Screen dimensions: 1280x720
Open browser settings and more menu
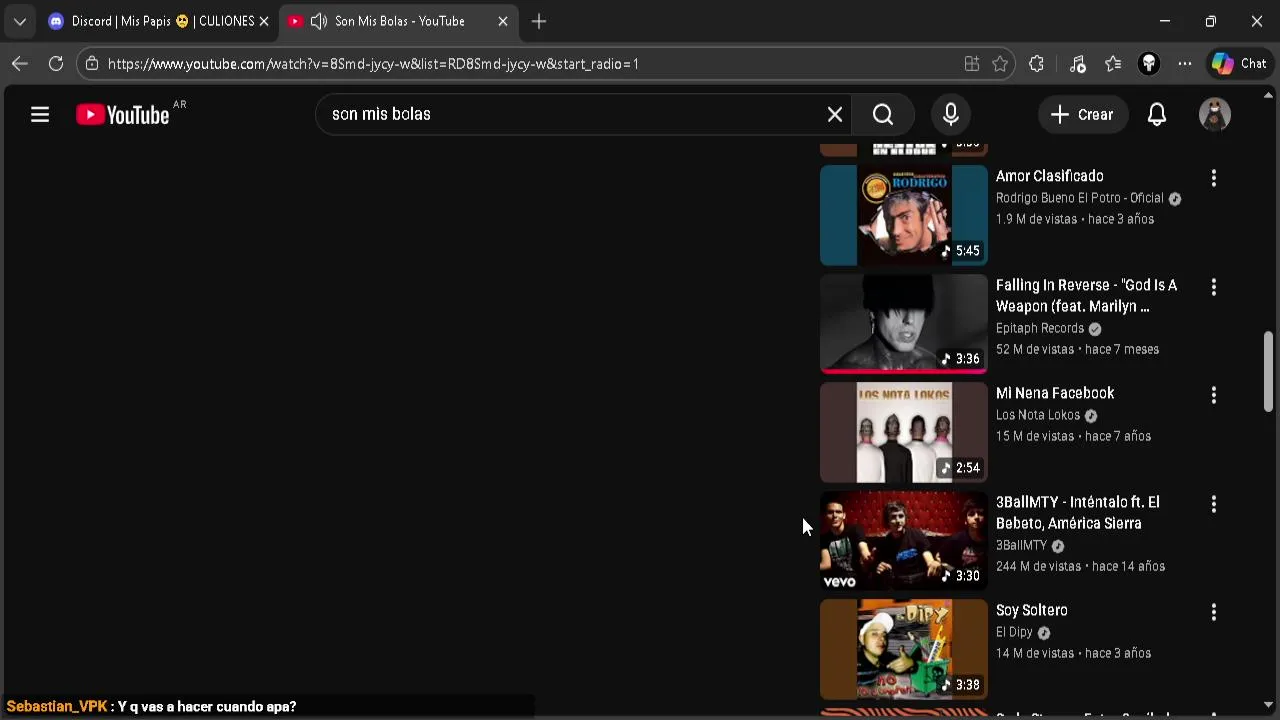click(x=1185, y=64)
